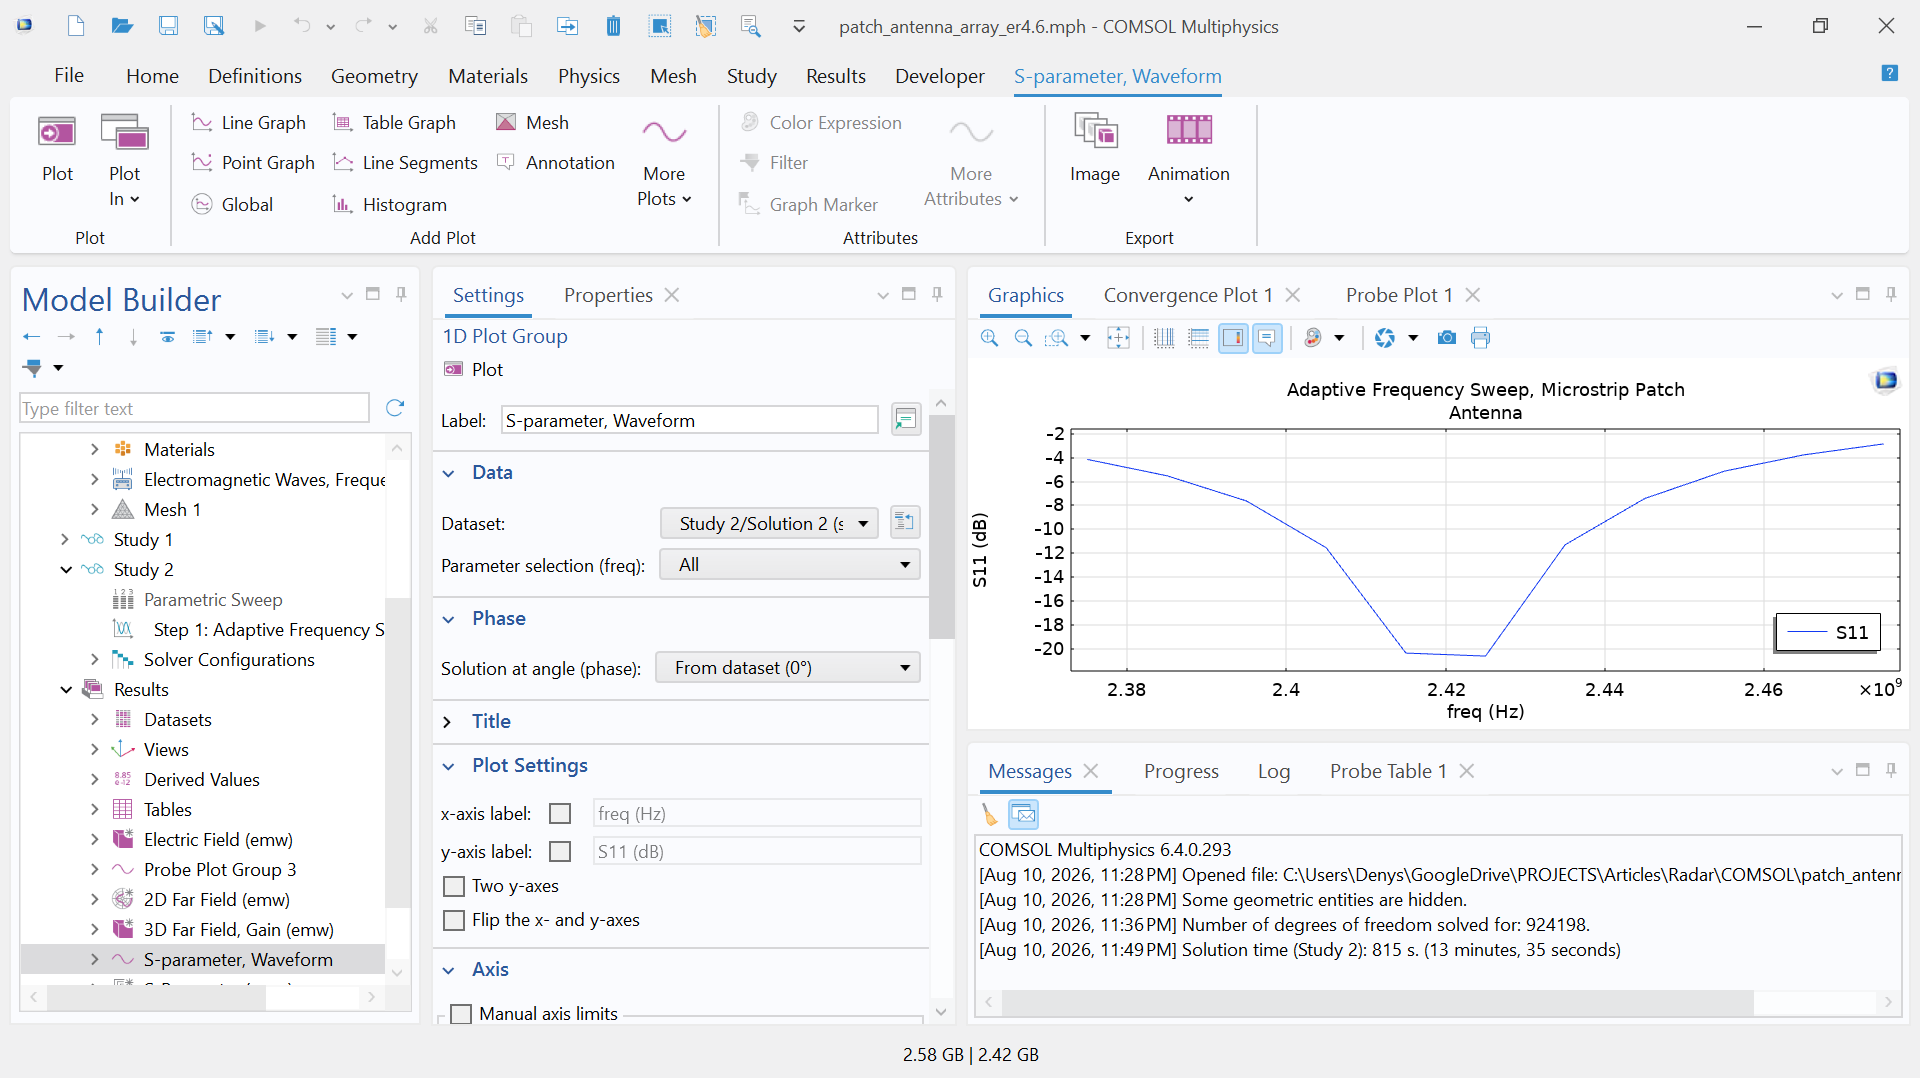This screenshot has width=1920, height=1078.
Task: Open the File menu
Action: pos(69,76)
